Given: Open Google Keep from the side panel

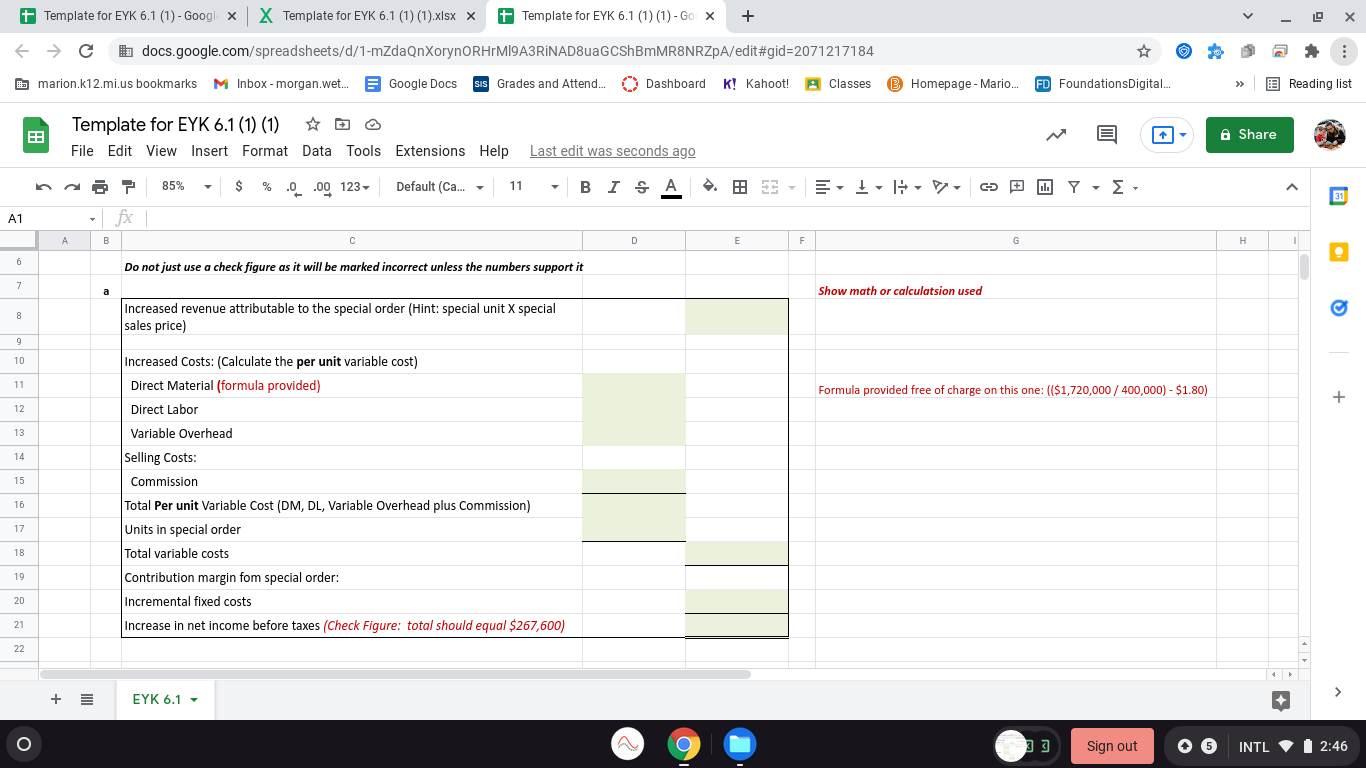Looking at the screenshot, I should (x=1339, y=251).
